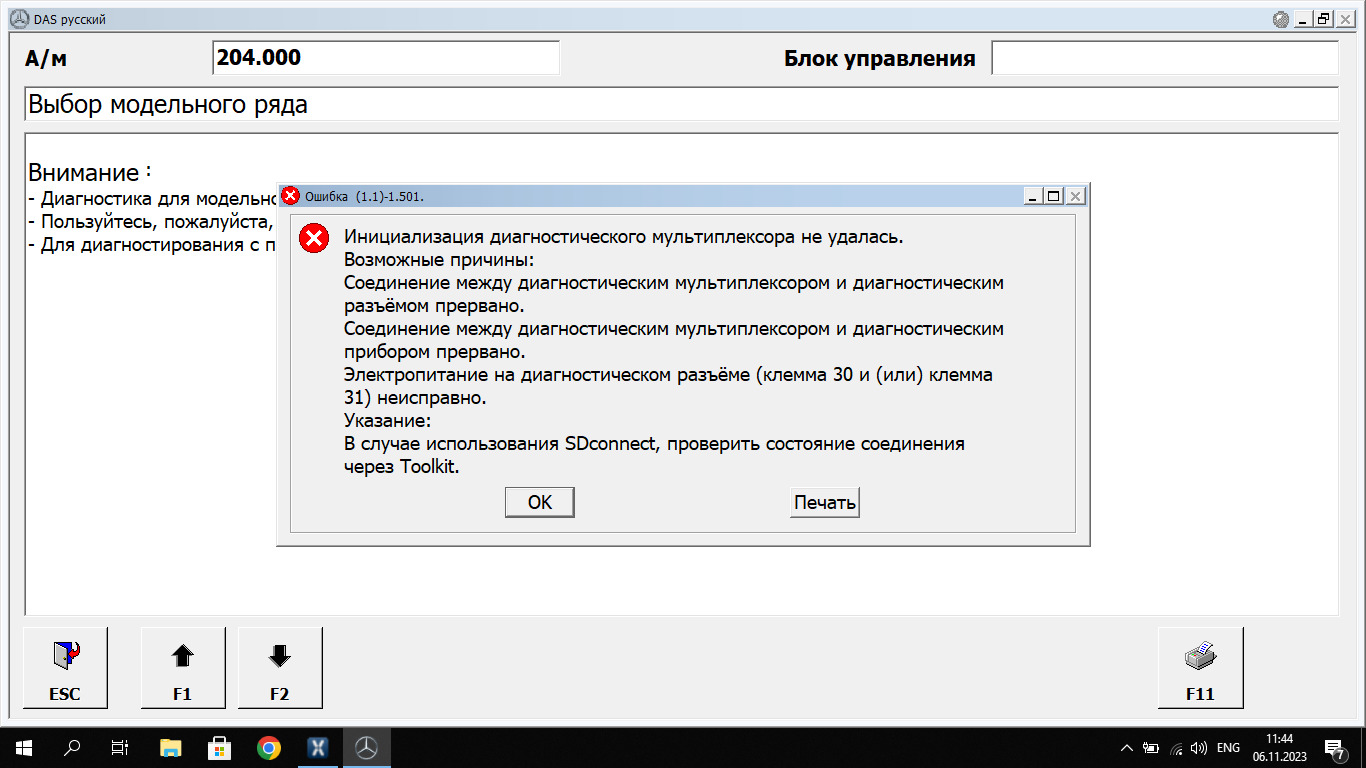The height and width of the screenshot is (768, 1366).
Task: Open Microsoft Store from taskbar
Action: [219, 747]
